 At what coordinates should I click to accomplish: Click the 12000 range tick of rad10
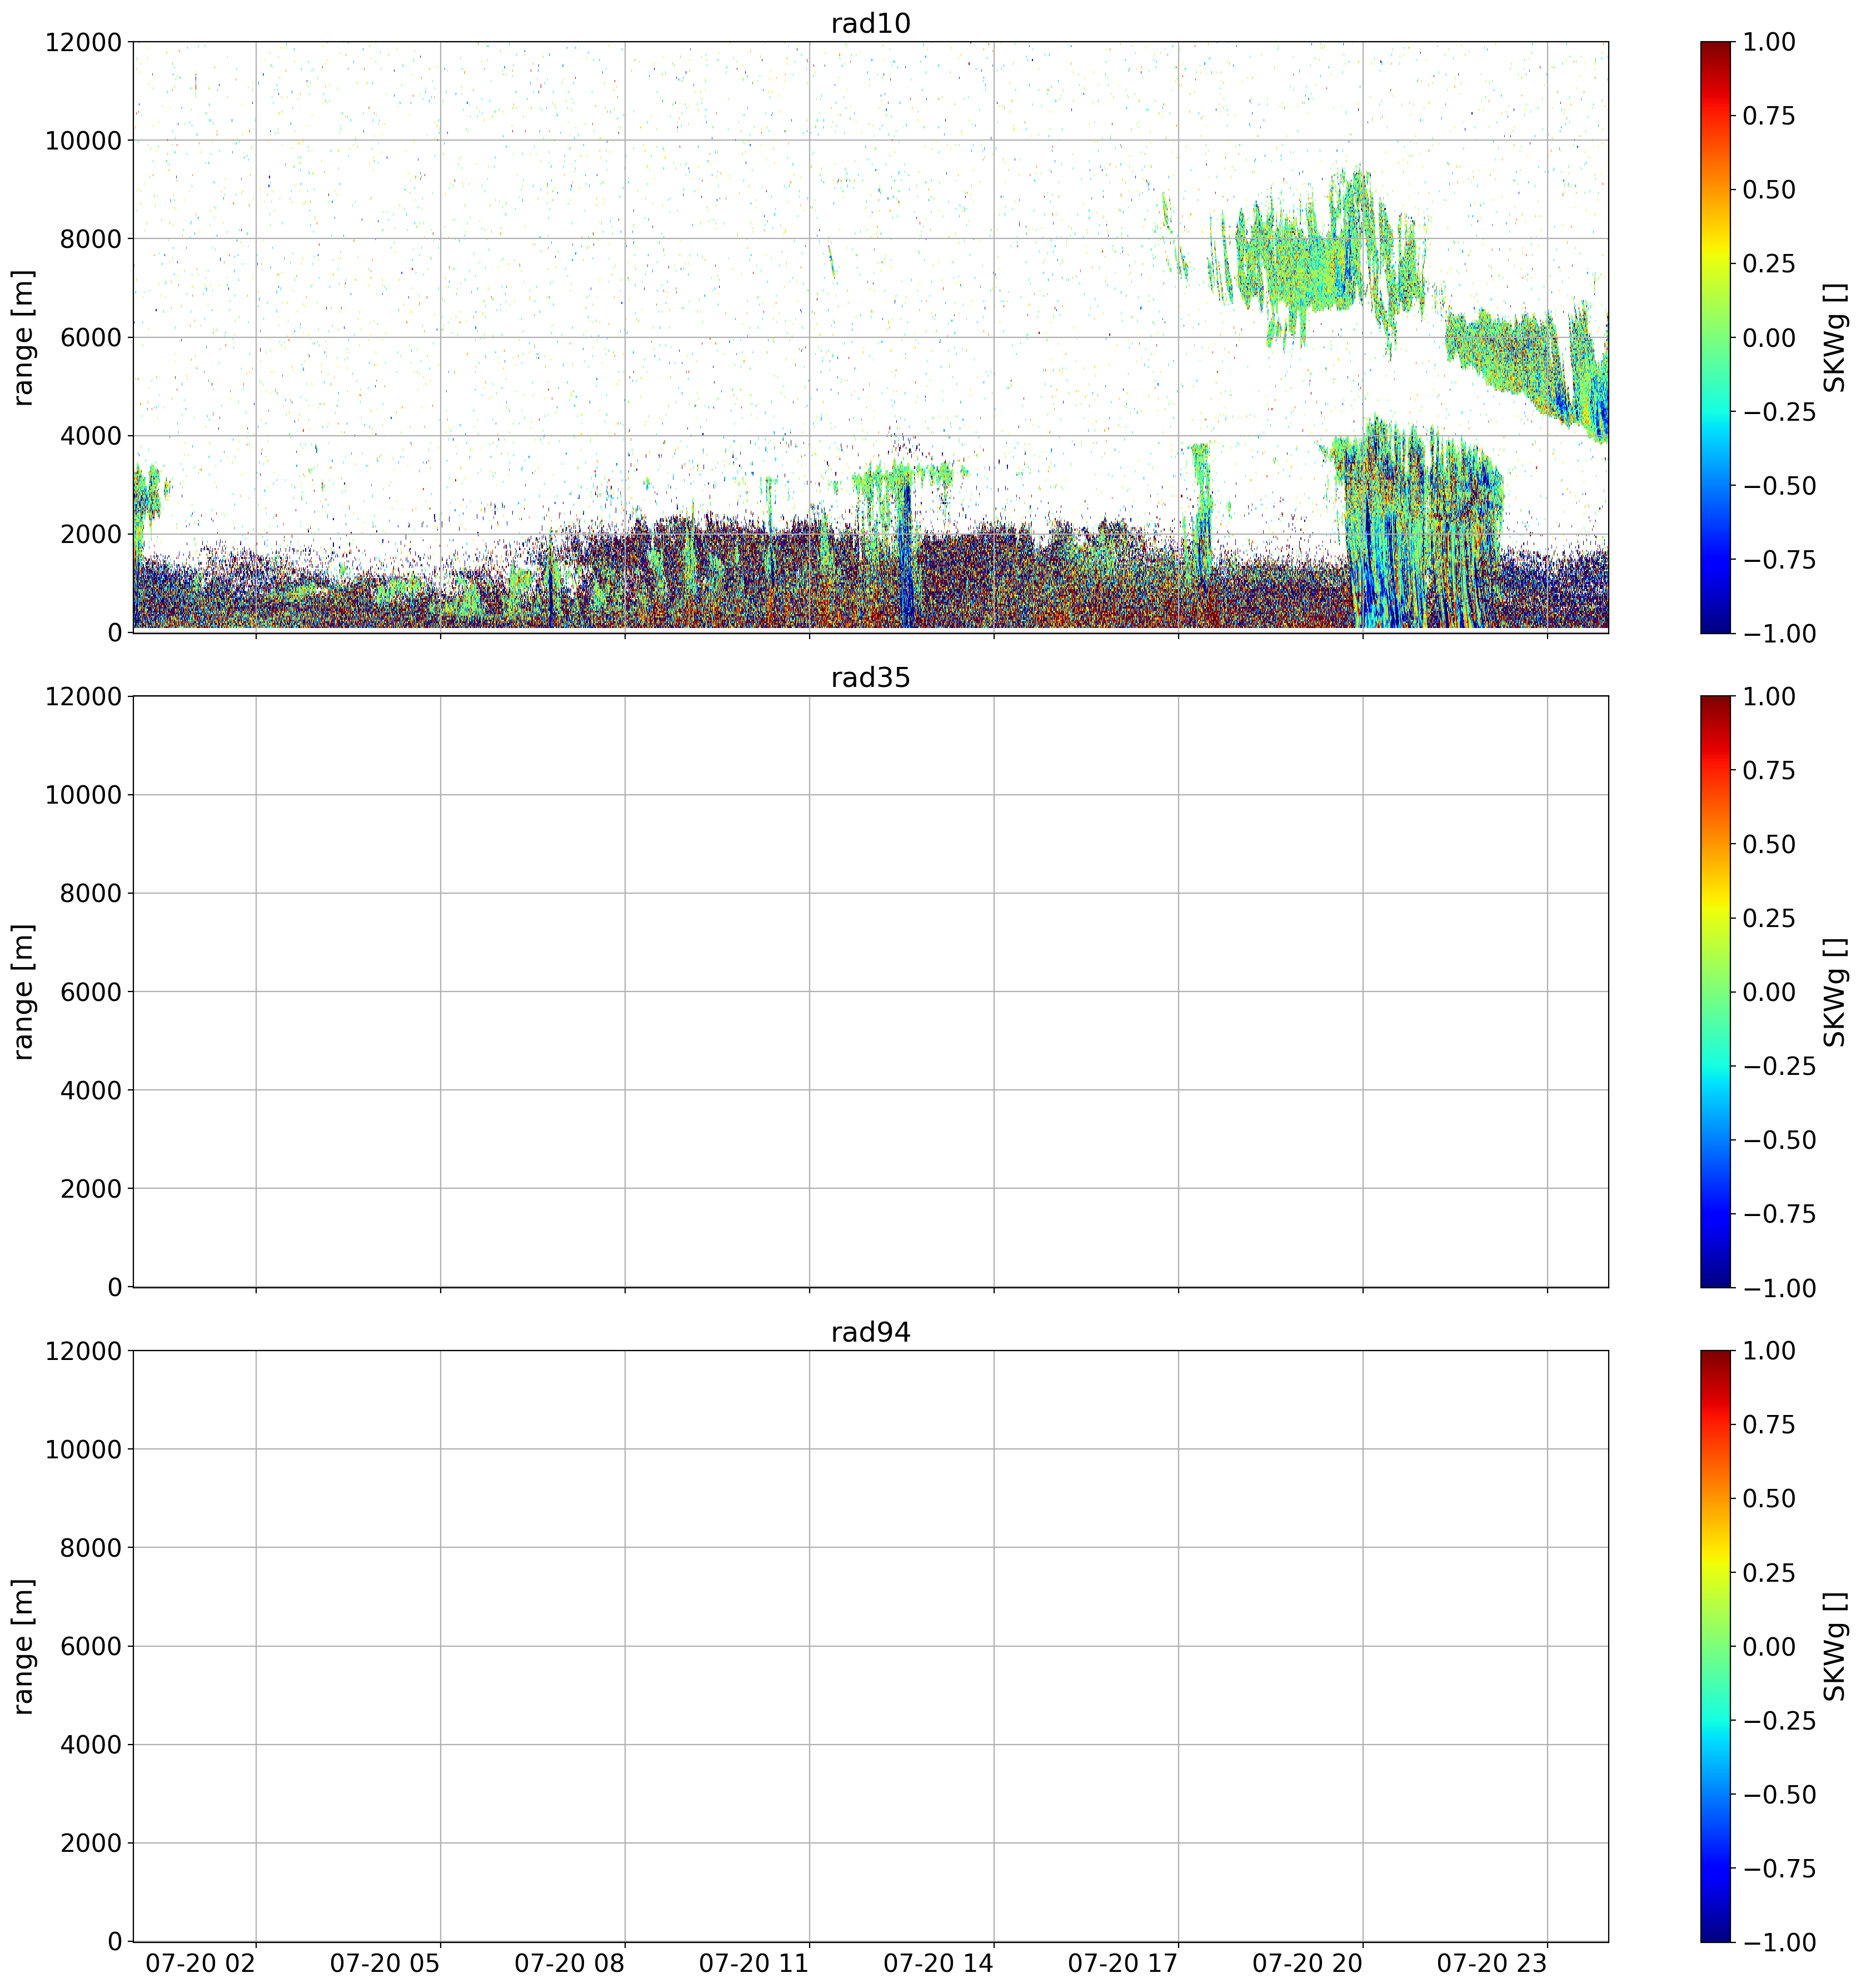click(83, 42)
